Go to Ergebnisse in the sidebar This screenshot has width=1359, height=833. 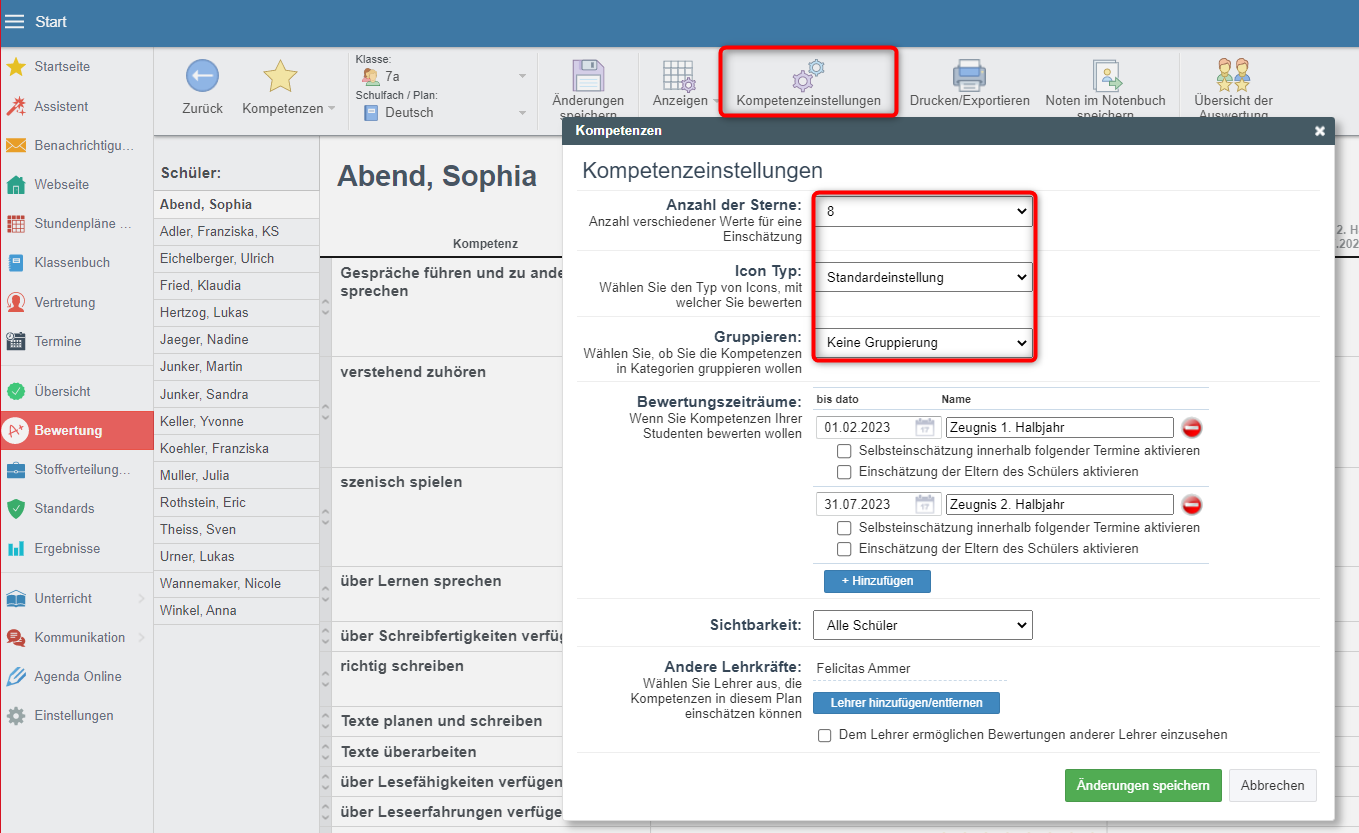click(67, 549)
